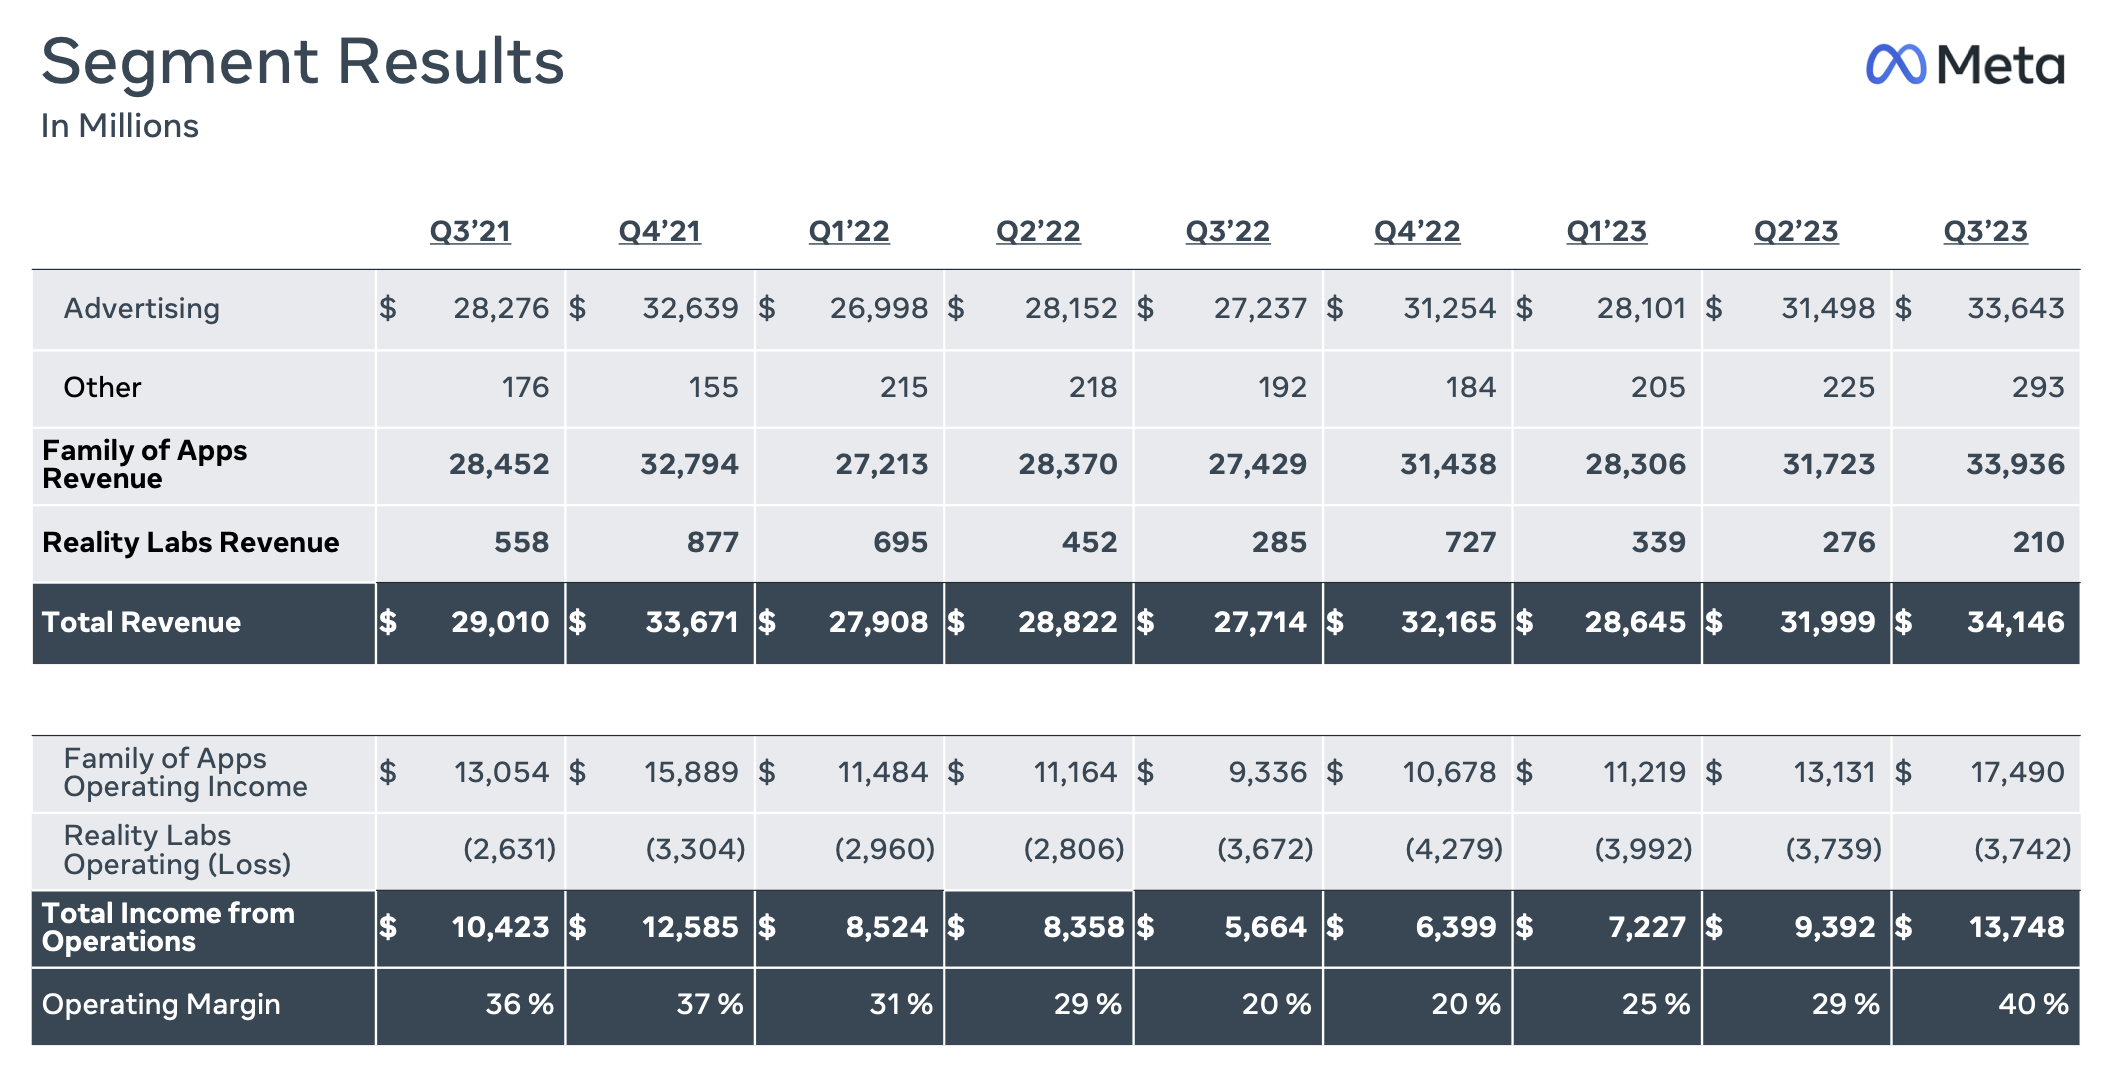Select the Operating Margin row label
The width and height of the screenshot is (2116, 1080).
(161, 1004)
